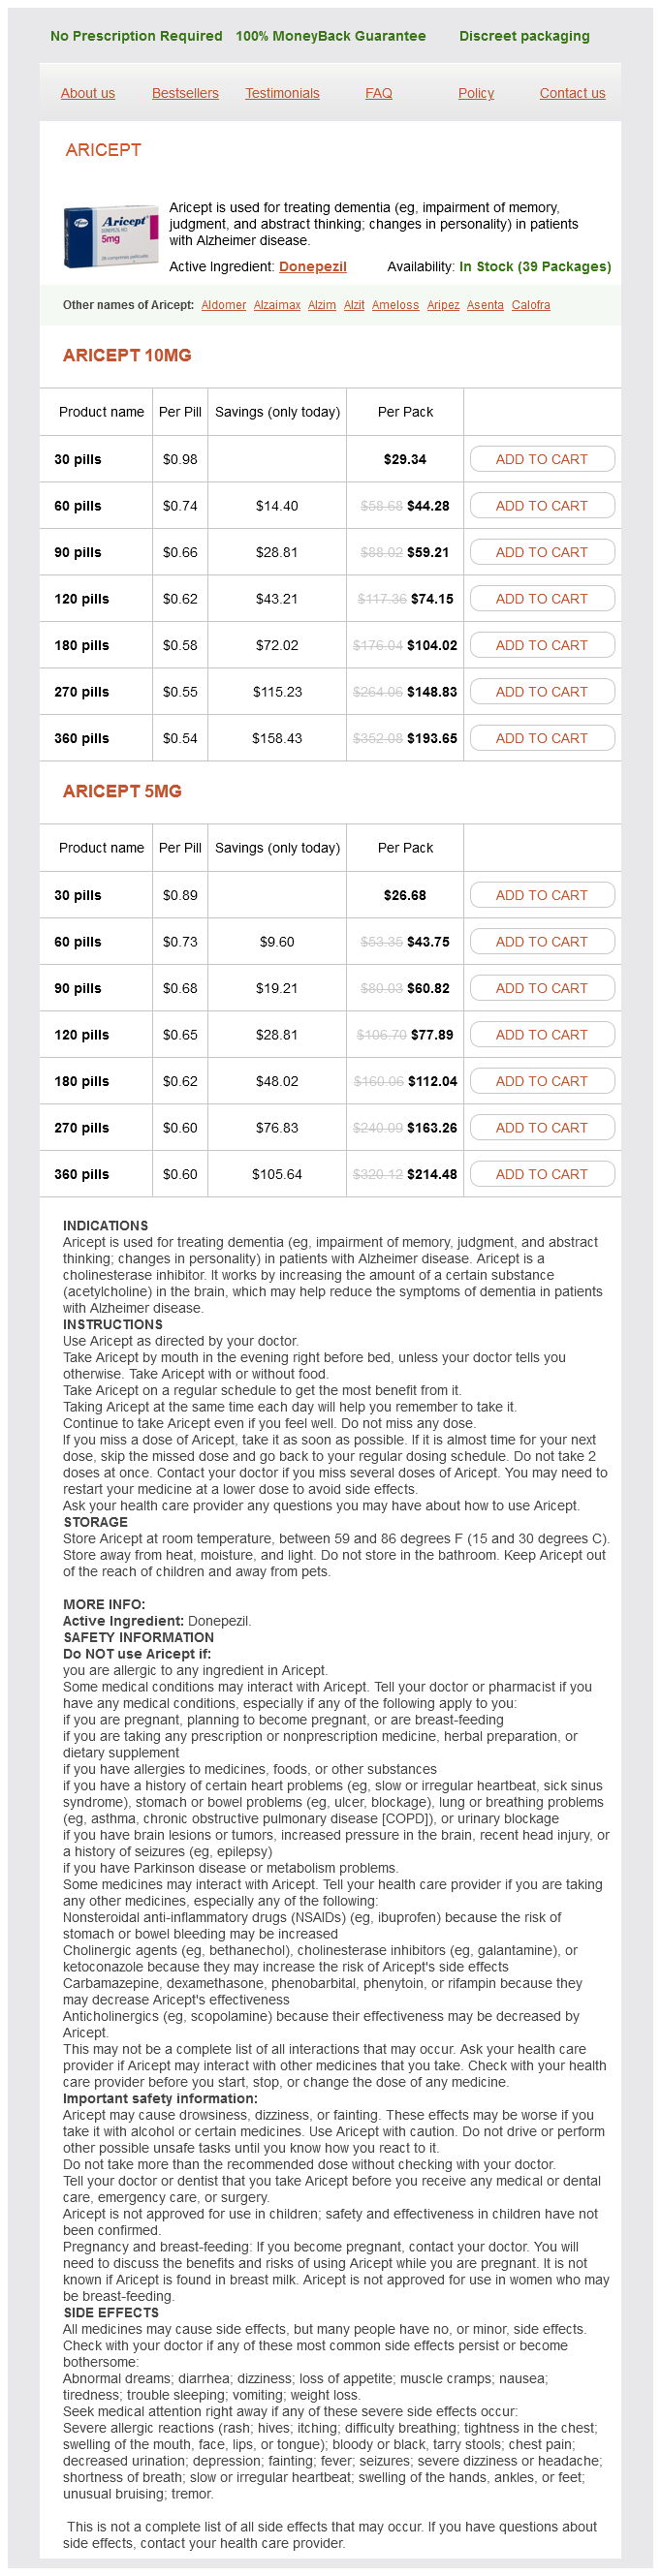Screen dimensions: 661x2576
Task: Click the Contact us link
Action: [x=572, y=93]
